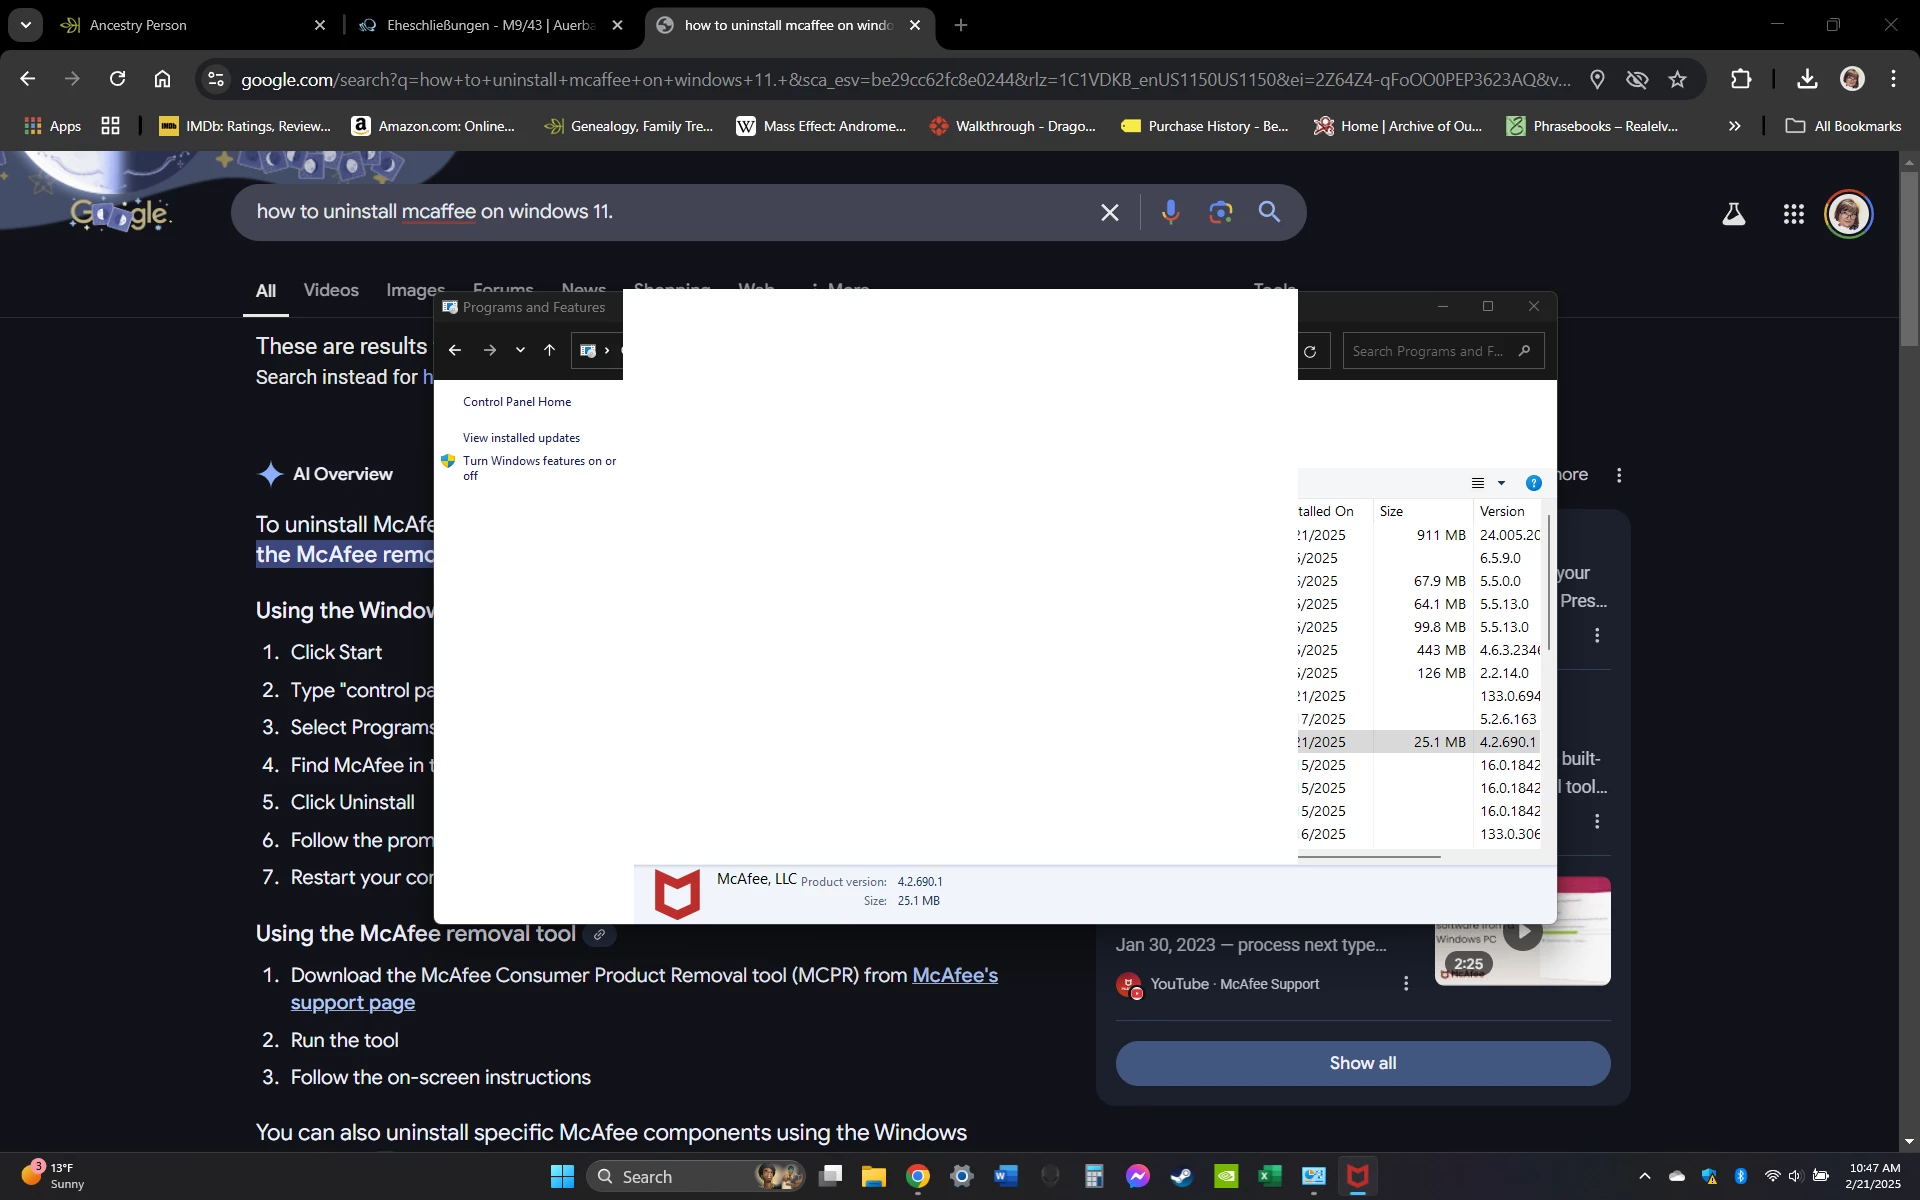Viewport: 1920px width, 1200px height.
Task: Click the McAfee icon in the taskbar
Action: pyautogui.click(x=1357, y=1176)
